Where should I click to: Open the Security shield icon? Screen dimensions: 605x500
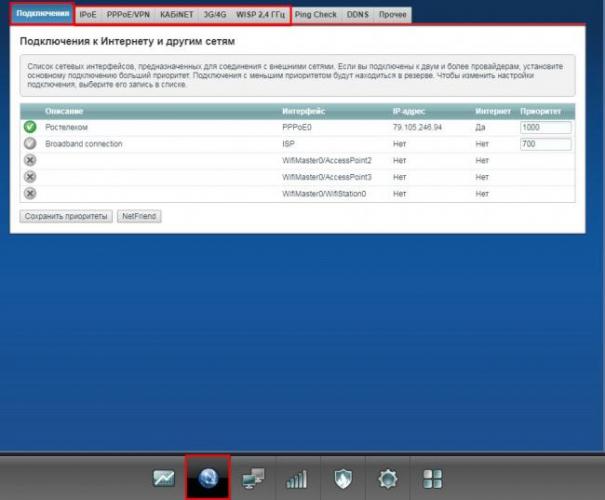pos(341,479)
